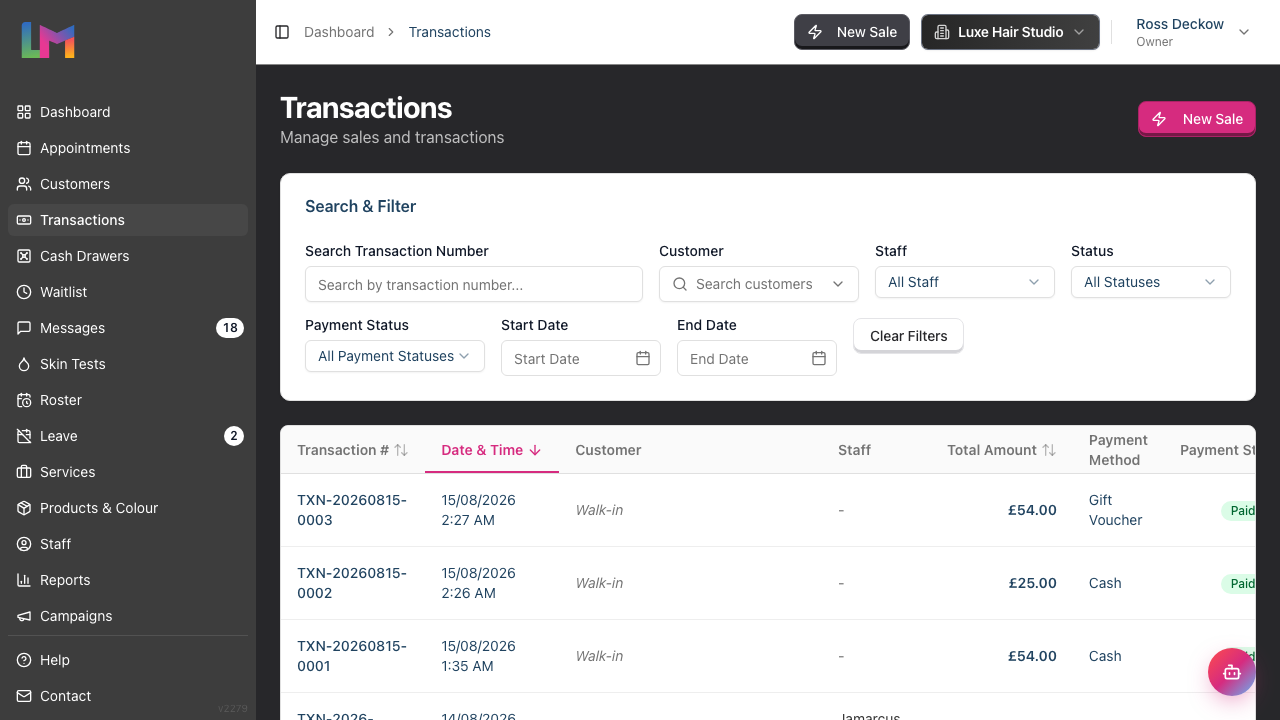Click the Cash Drawers icon

24,256
